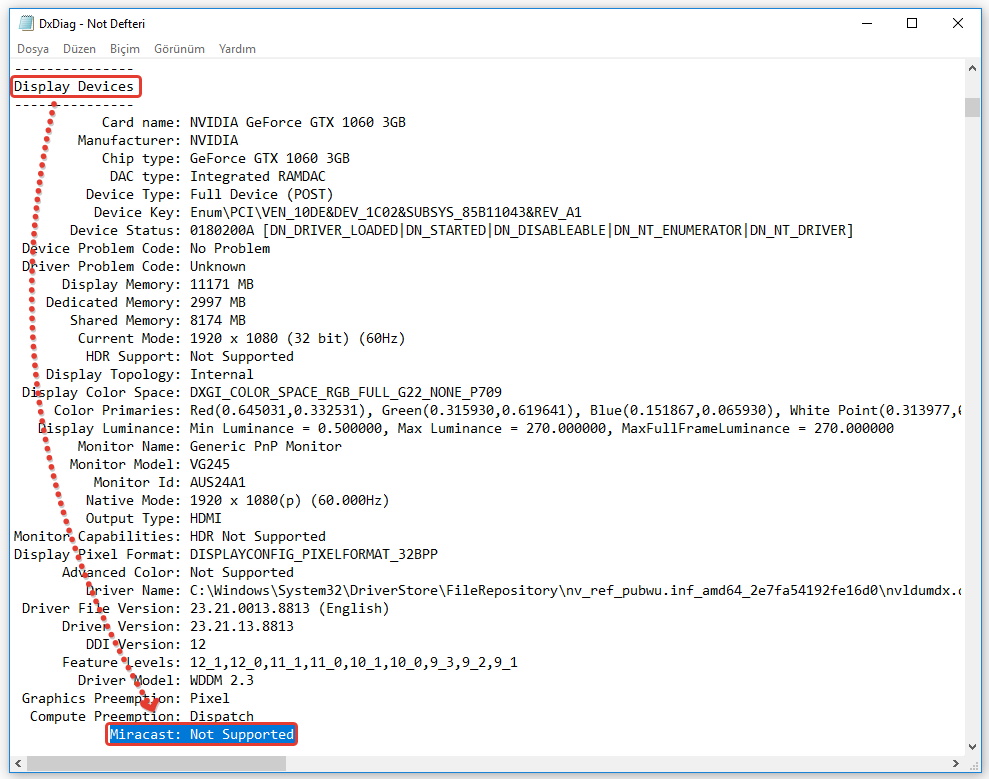Screen dimensions: 989x779
Task: Open the Dosya menu
Action: (x=33, y=49)
